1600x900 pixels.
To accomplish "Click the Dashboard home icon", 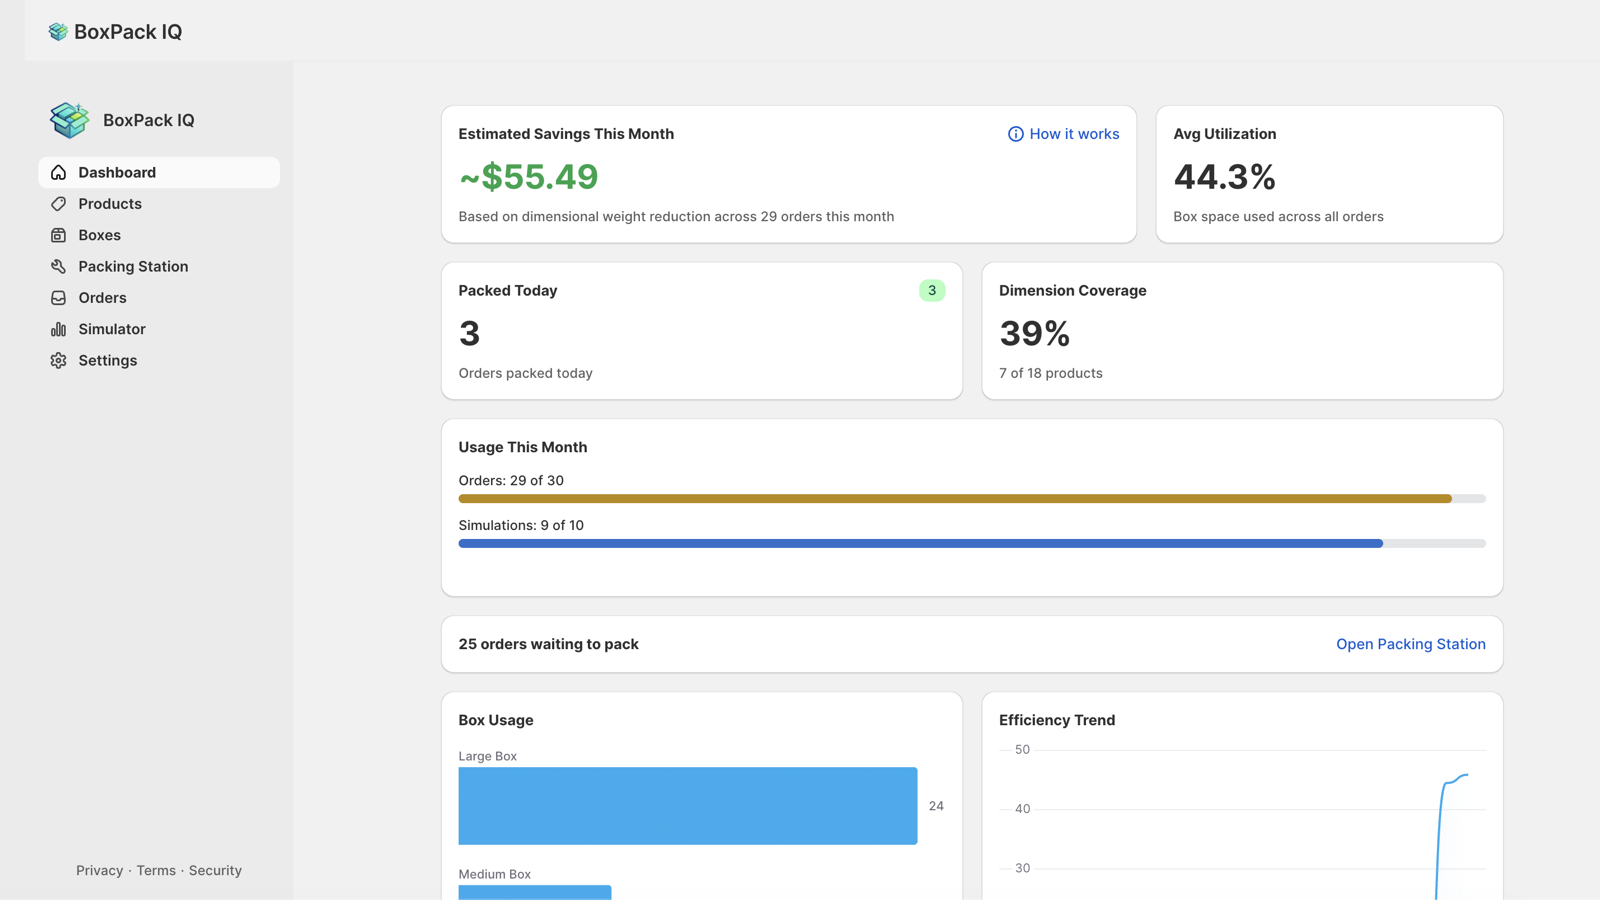I will click(x=58, y=172).
